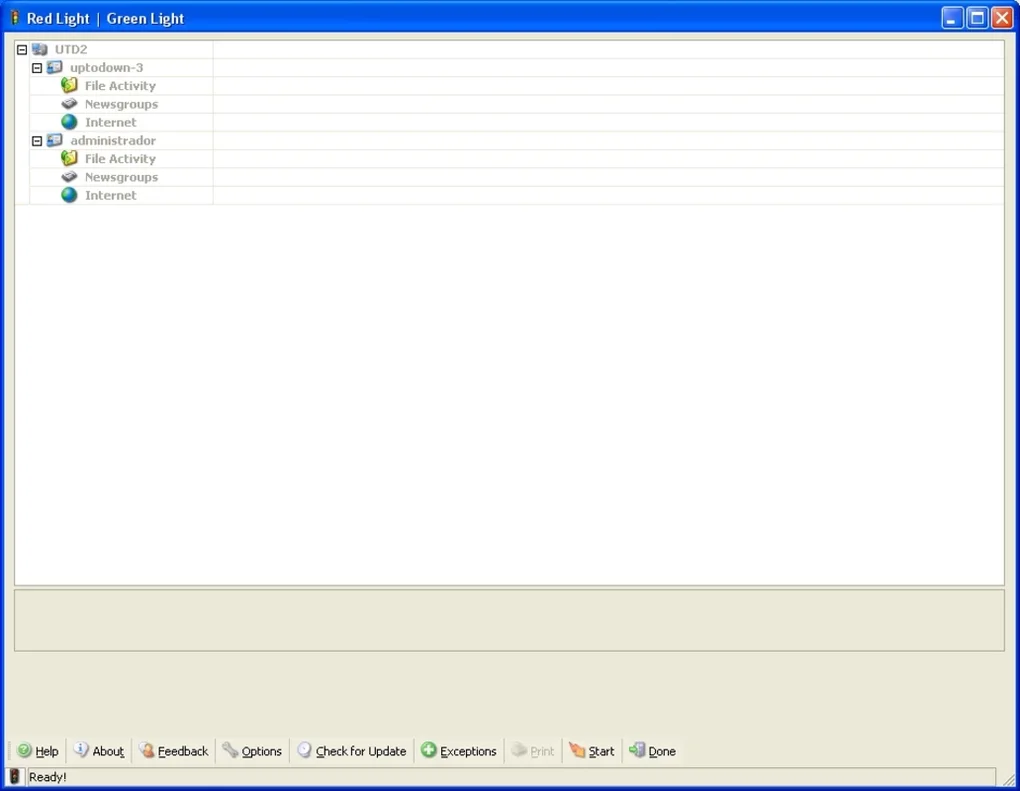The height and width of the screenshot is (791, 1020).
Task: Send Feedback via toolbar button
Action: (174, 751)
